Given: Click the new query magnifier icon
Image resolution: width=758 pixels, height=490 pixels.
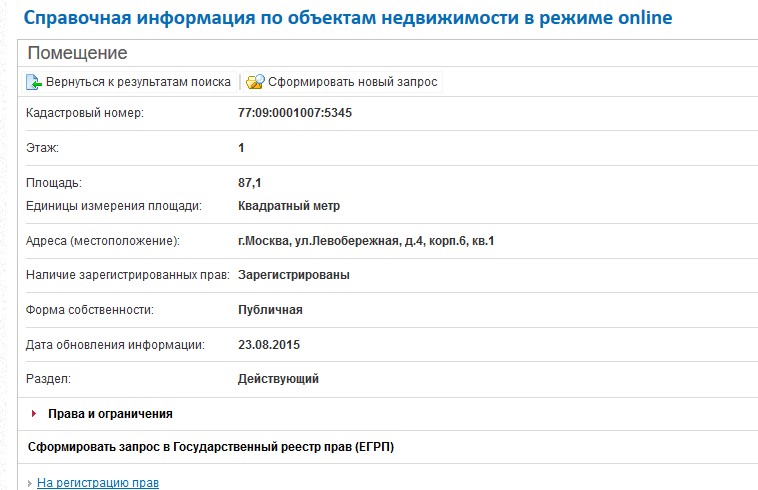Looking at the screenshot, I should [x=255, y=82].
